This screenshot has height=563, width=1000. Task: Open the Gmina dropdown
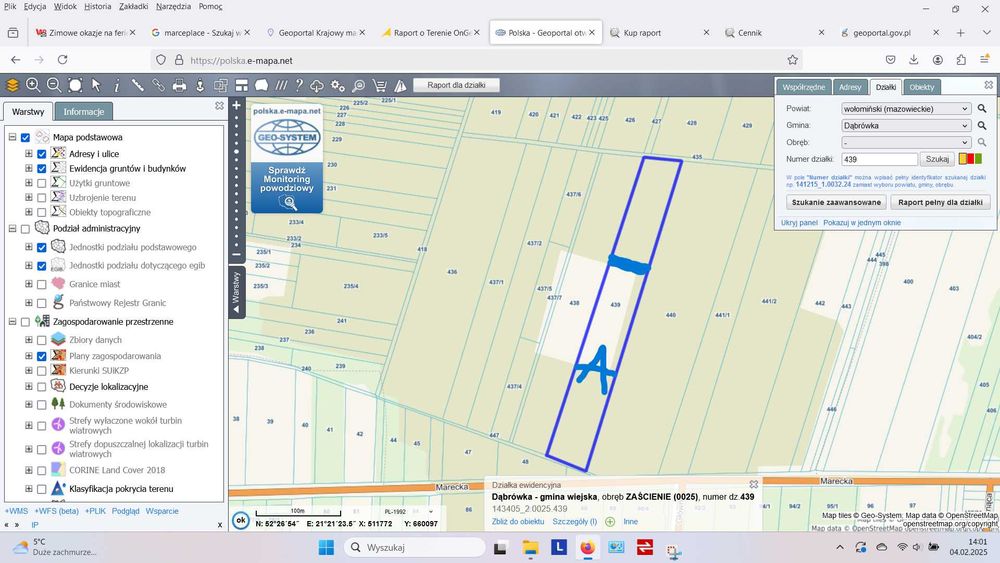906,126
